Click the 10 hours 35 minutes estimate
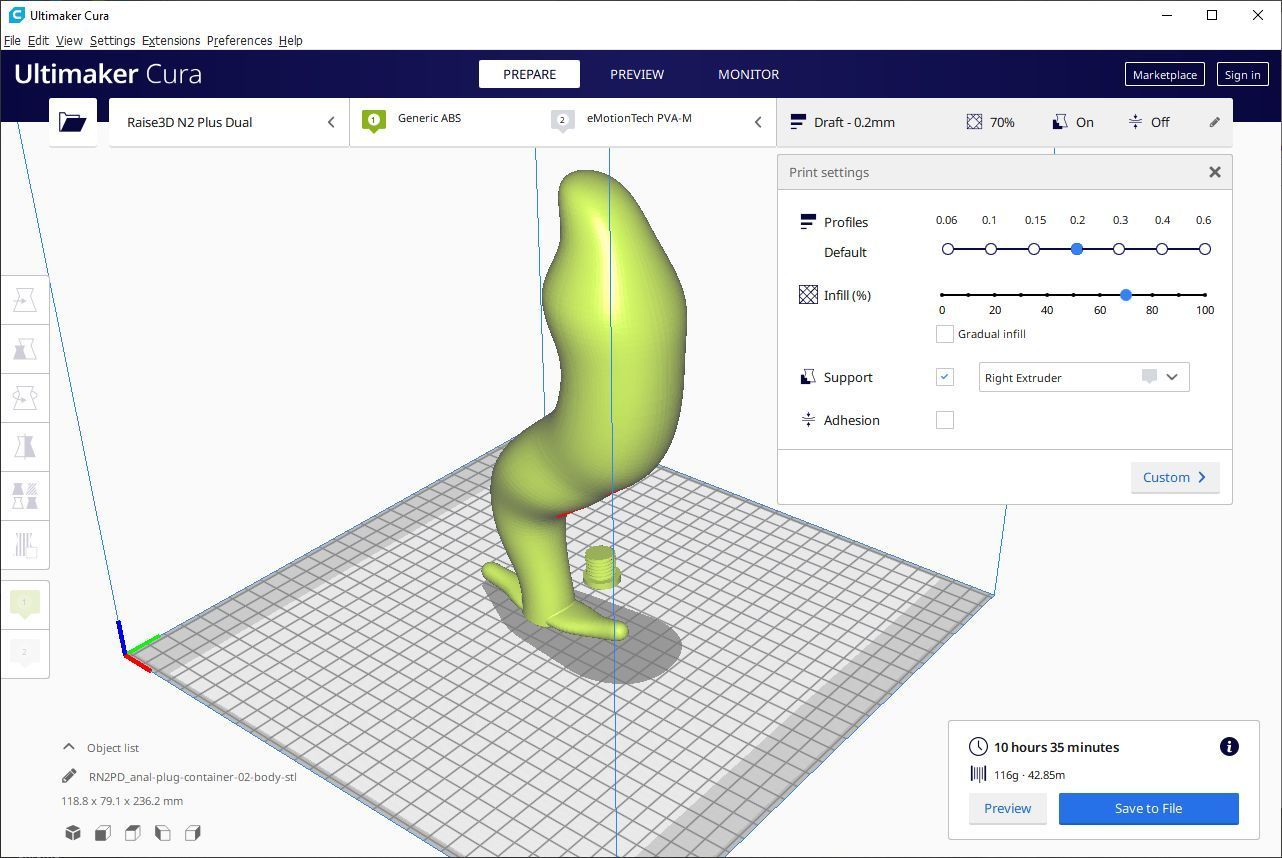 click(1056, 747)
